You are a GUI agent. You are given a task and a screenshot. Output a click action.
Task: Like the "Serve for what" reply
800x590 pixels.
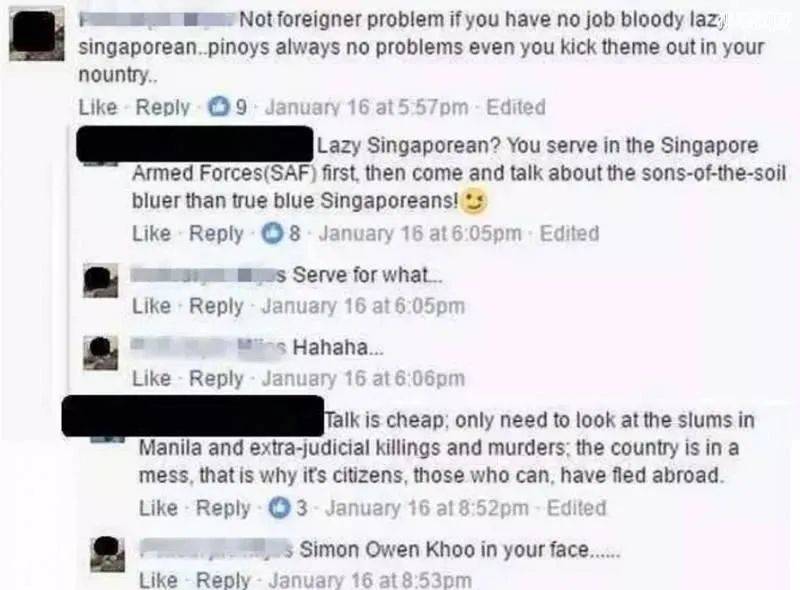click(152, 306)
